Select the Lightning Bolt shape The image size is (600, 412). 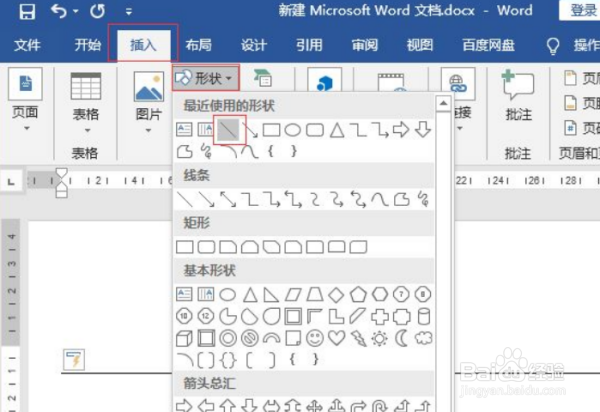[x=359, y=339]
